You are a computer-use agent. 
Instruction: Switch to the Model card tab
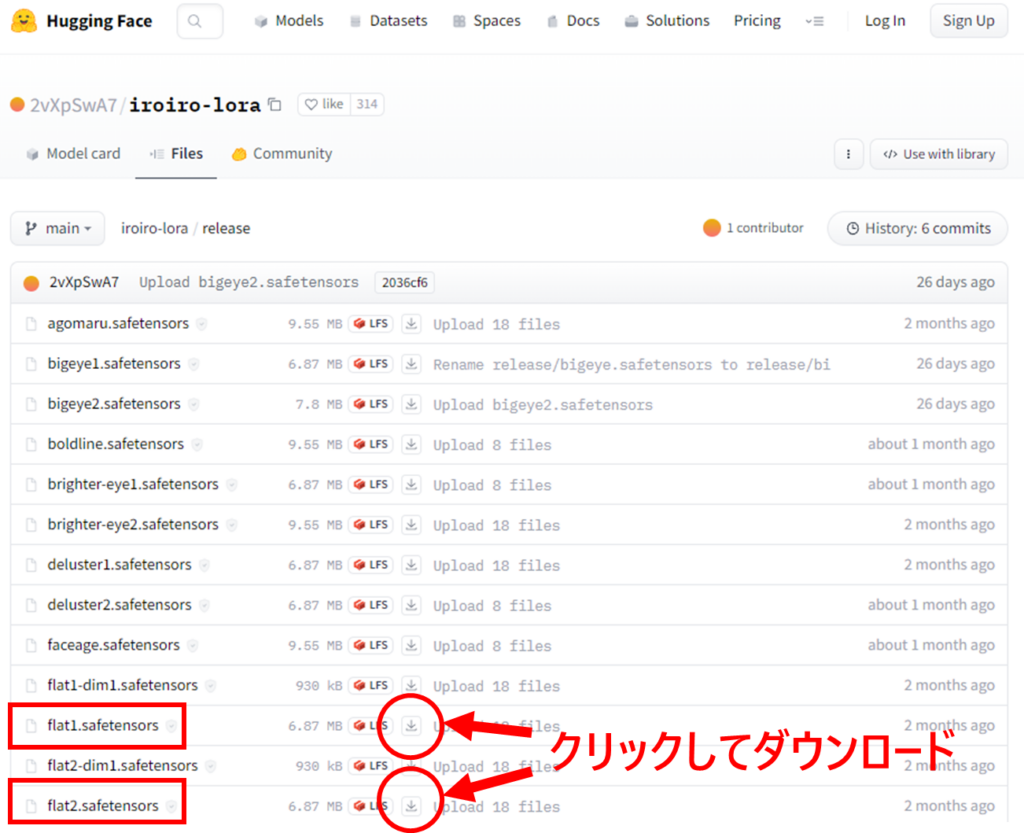(72, 154)
